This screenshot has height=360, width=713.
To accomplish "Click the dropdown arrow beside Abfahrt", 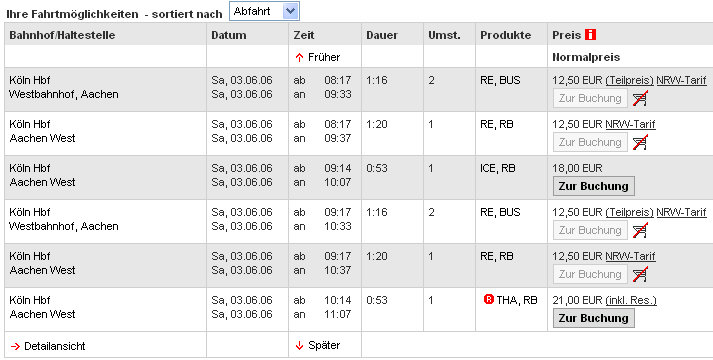I will 291,11.
